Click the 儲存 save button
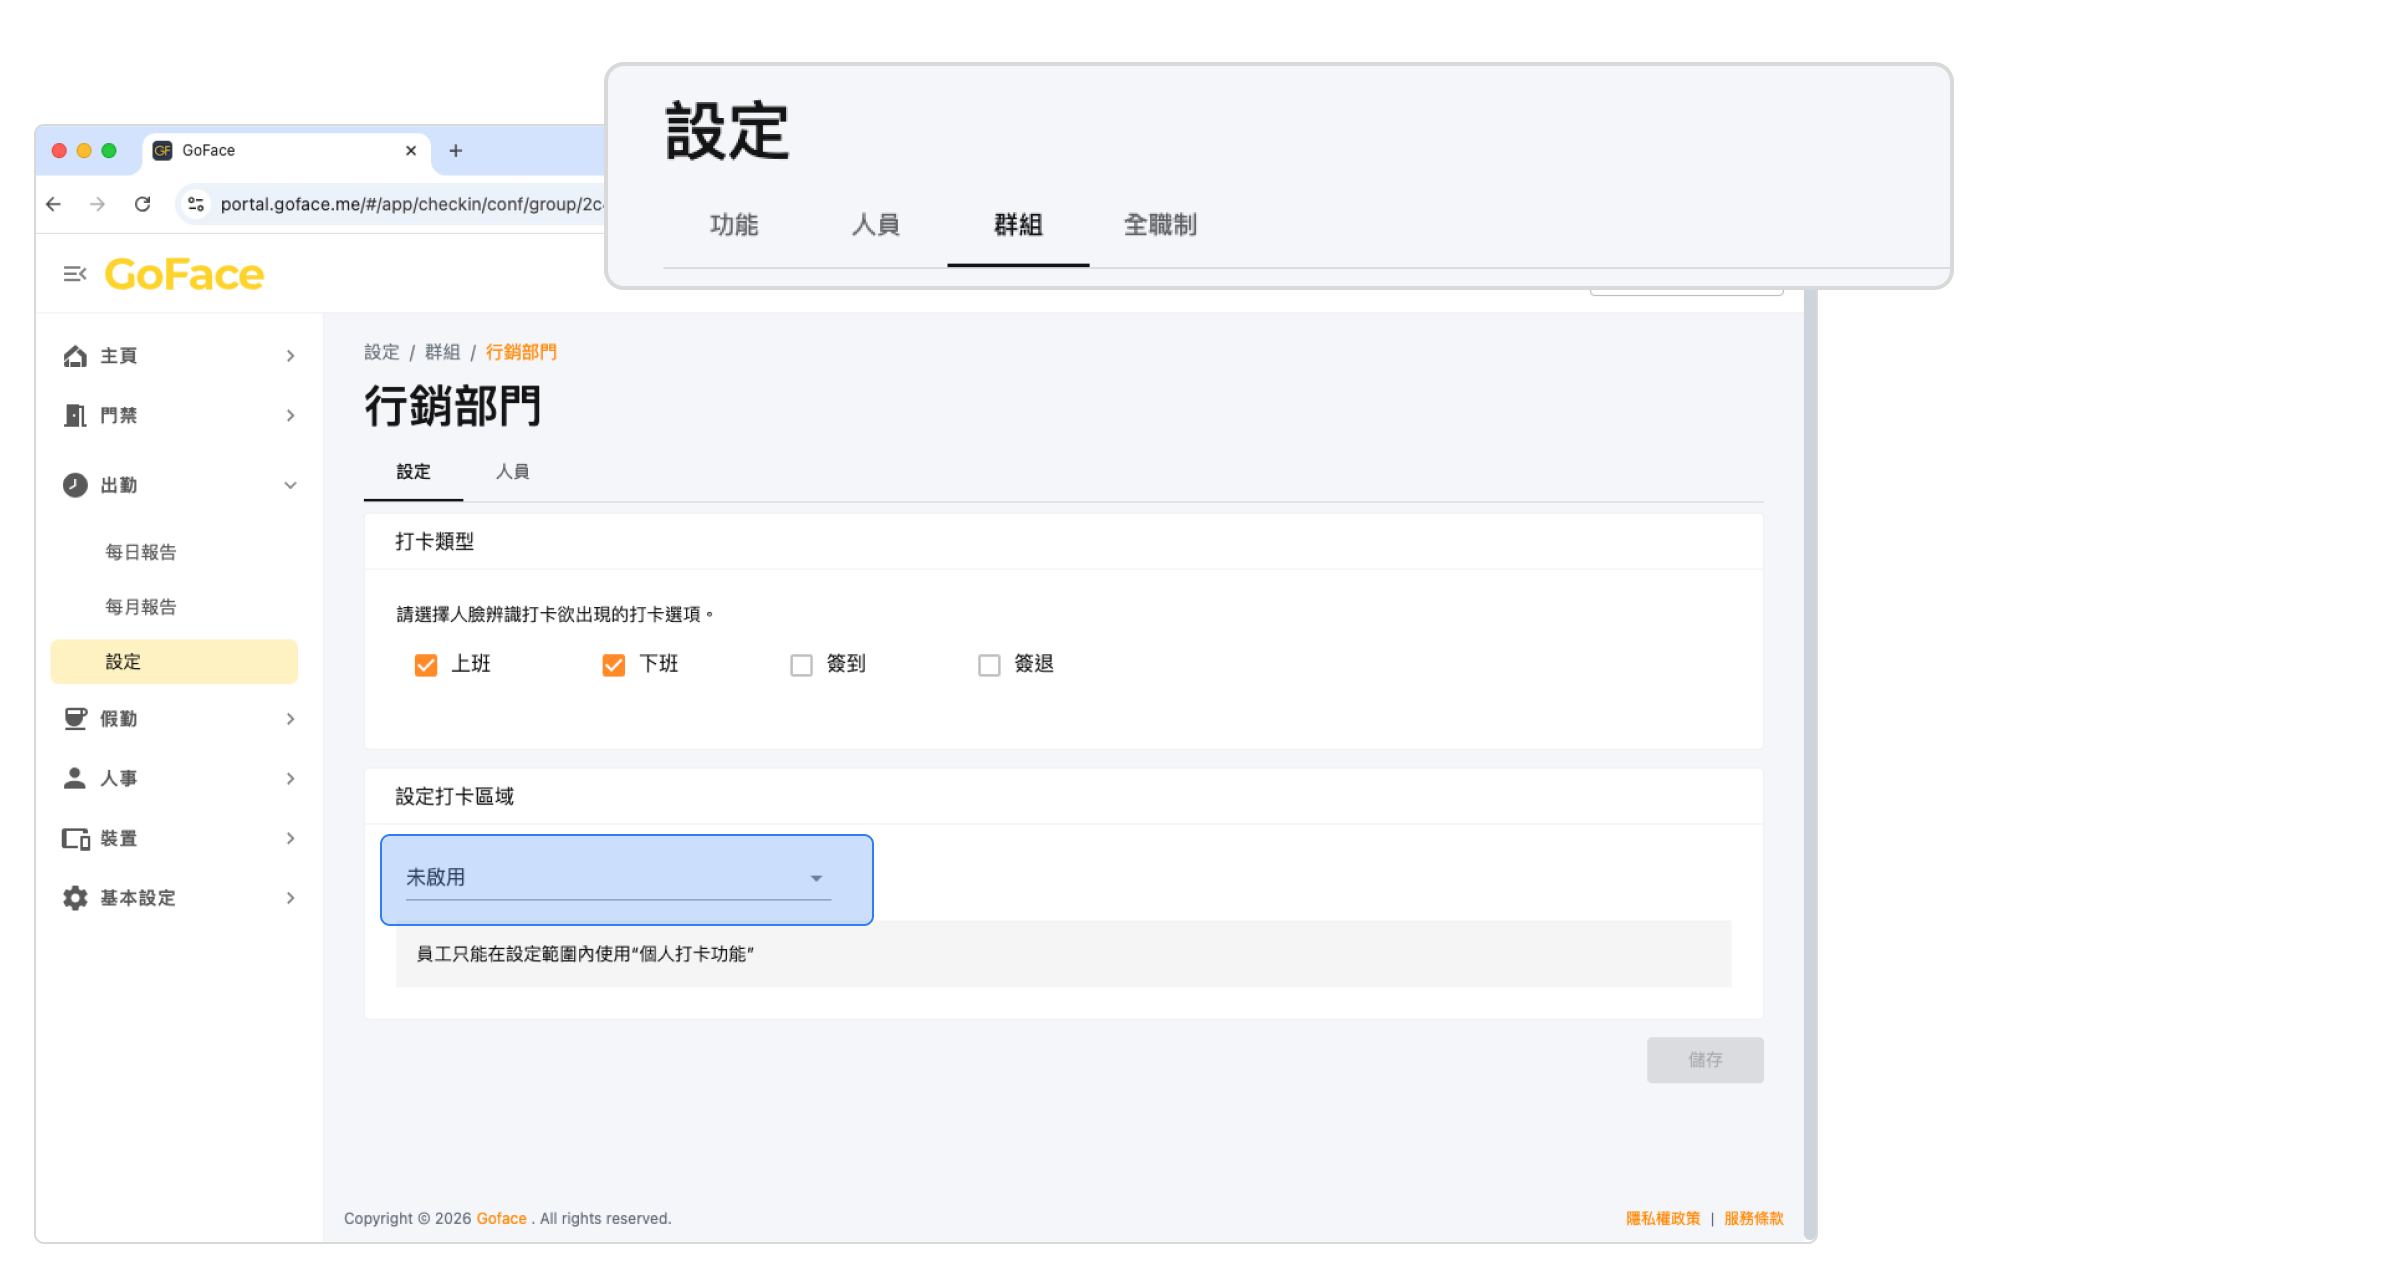 click(1705, 1060)
